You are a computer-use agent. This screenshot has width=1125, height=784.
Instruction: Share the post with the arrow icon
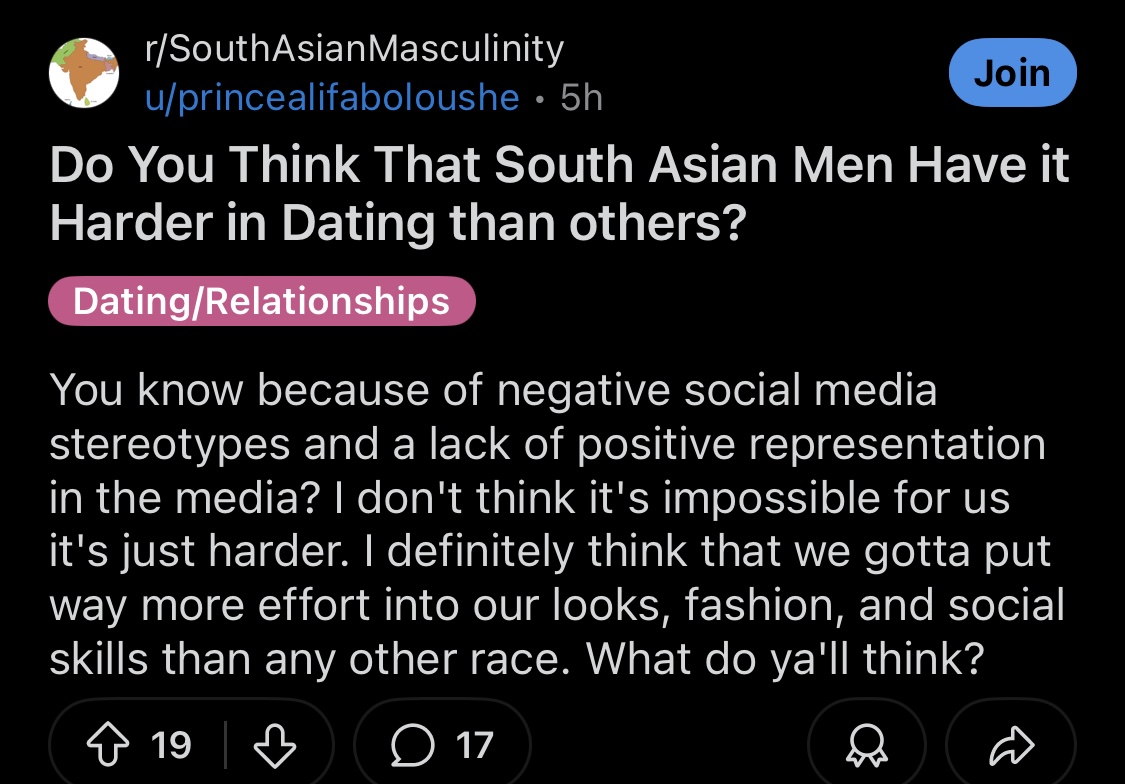(x=1010, y=746)
